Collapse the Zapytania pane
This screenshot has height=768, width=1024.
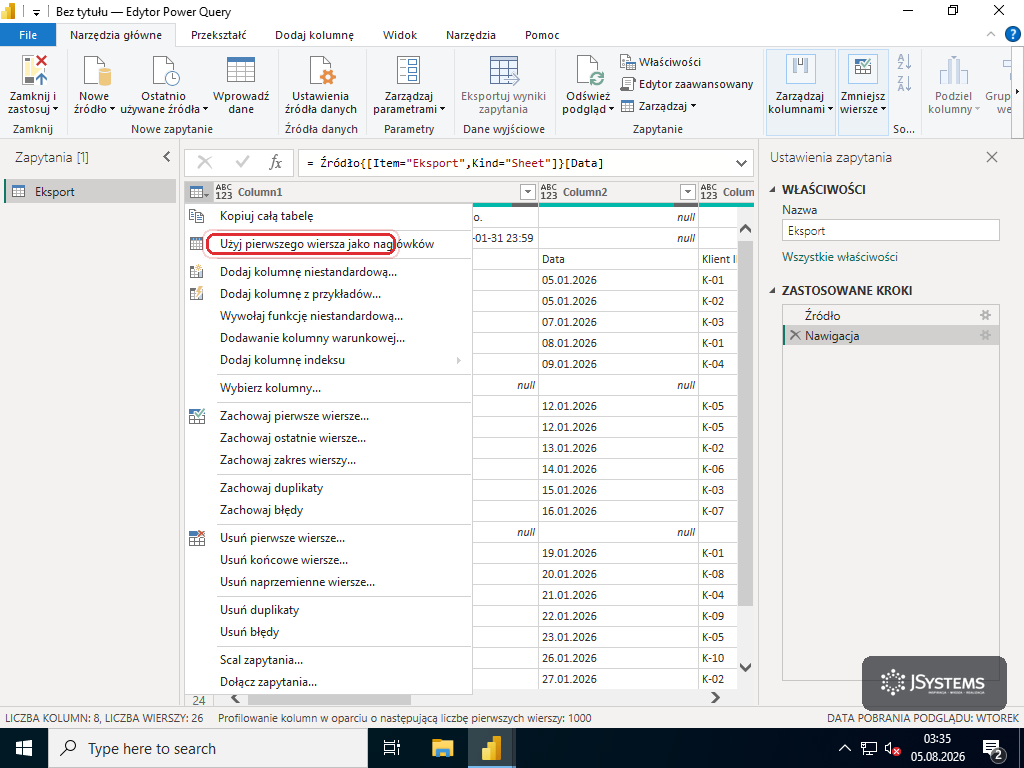167,157
